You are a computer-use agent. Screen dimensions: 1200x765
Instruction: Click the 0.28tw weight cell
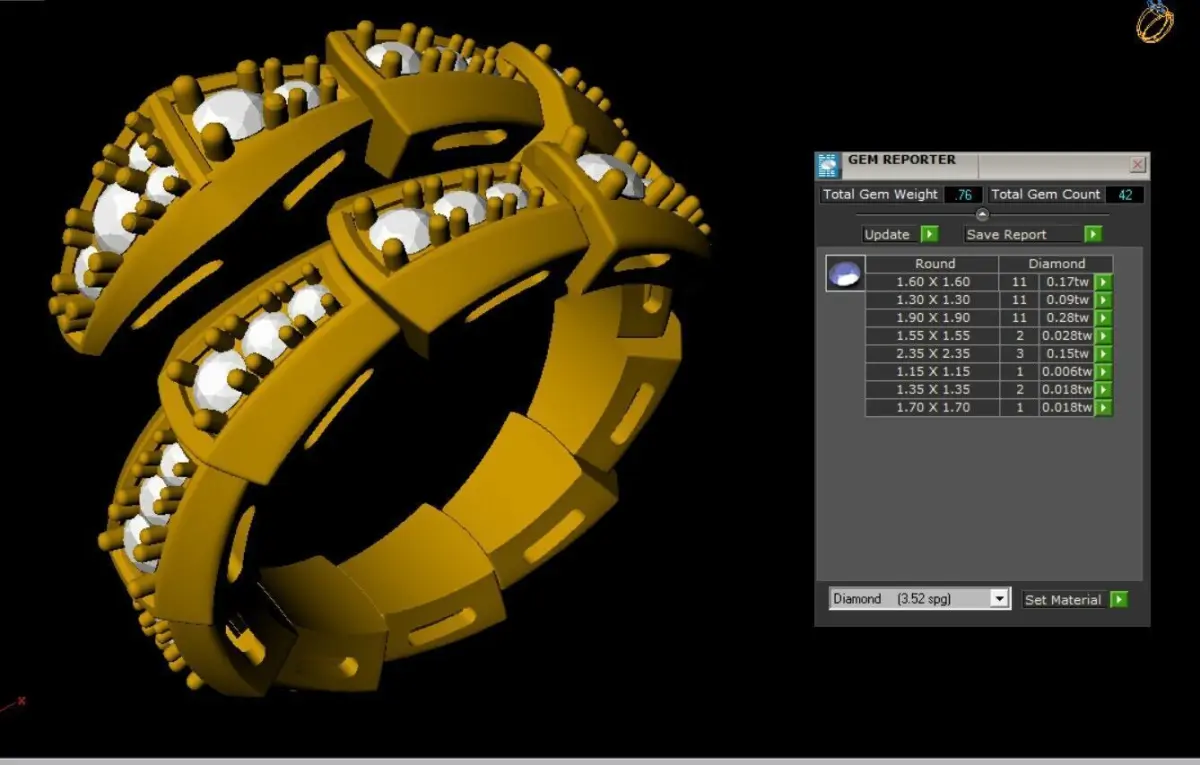(x=1067, y=318)
